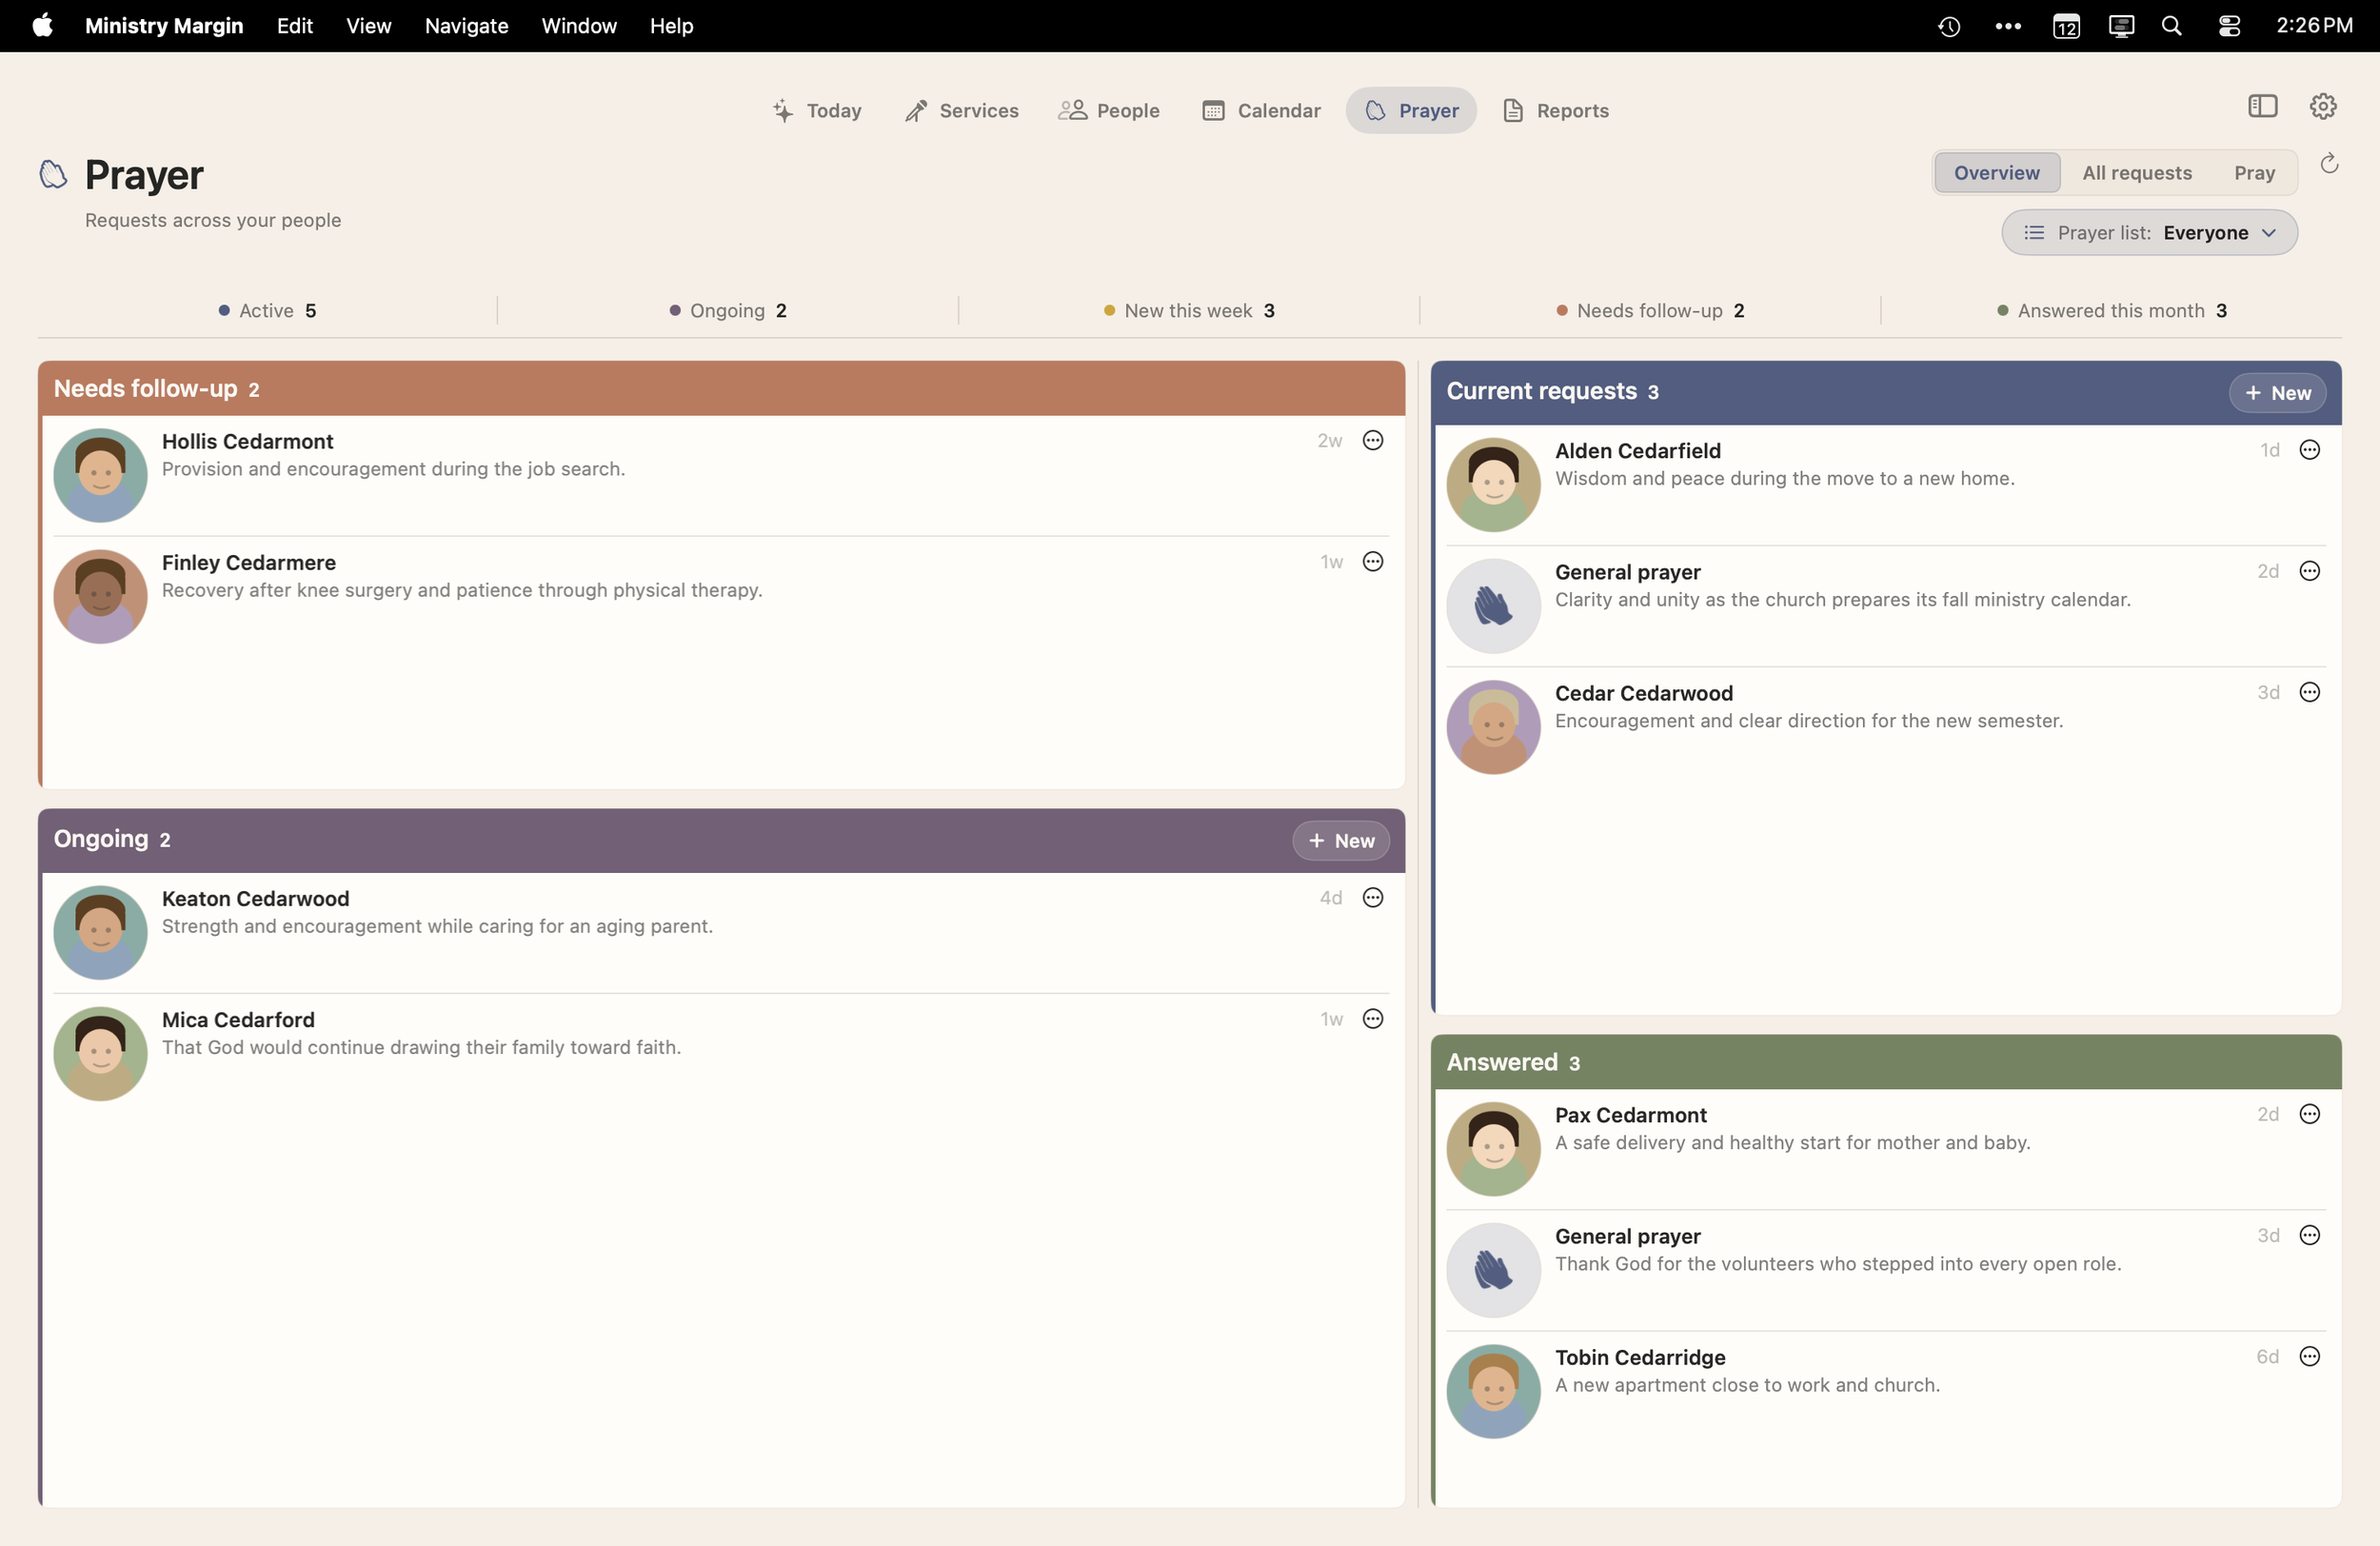This screenshot has height=1546, width=2380.
Task: Open the Apple menu
Action: tap(42, 26)
